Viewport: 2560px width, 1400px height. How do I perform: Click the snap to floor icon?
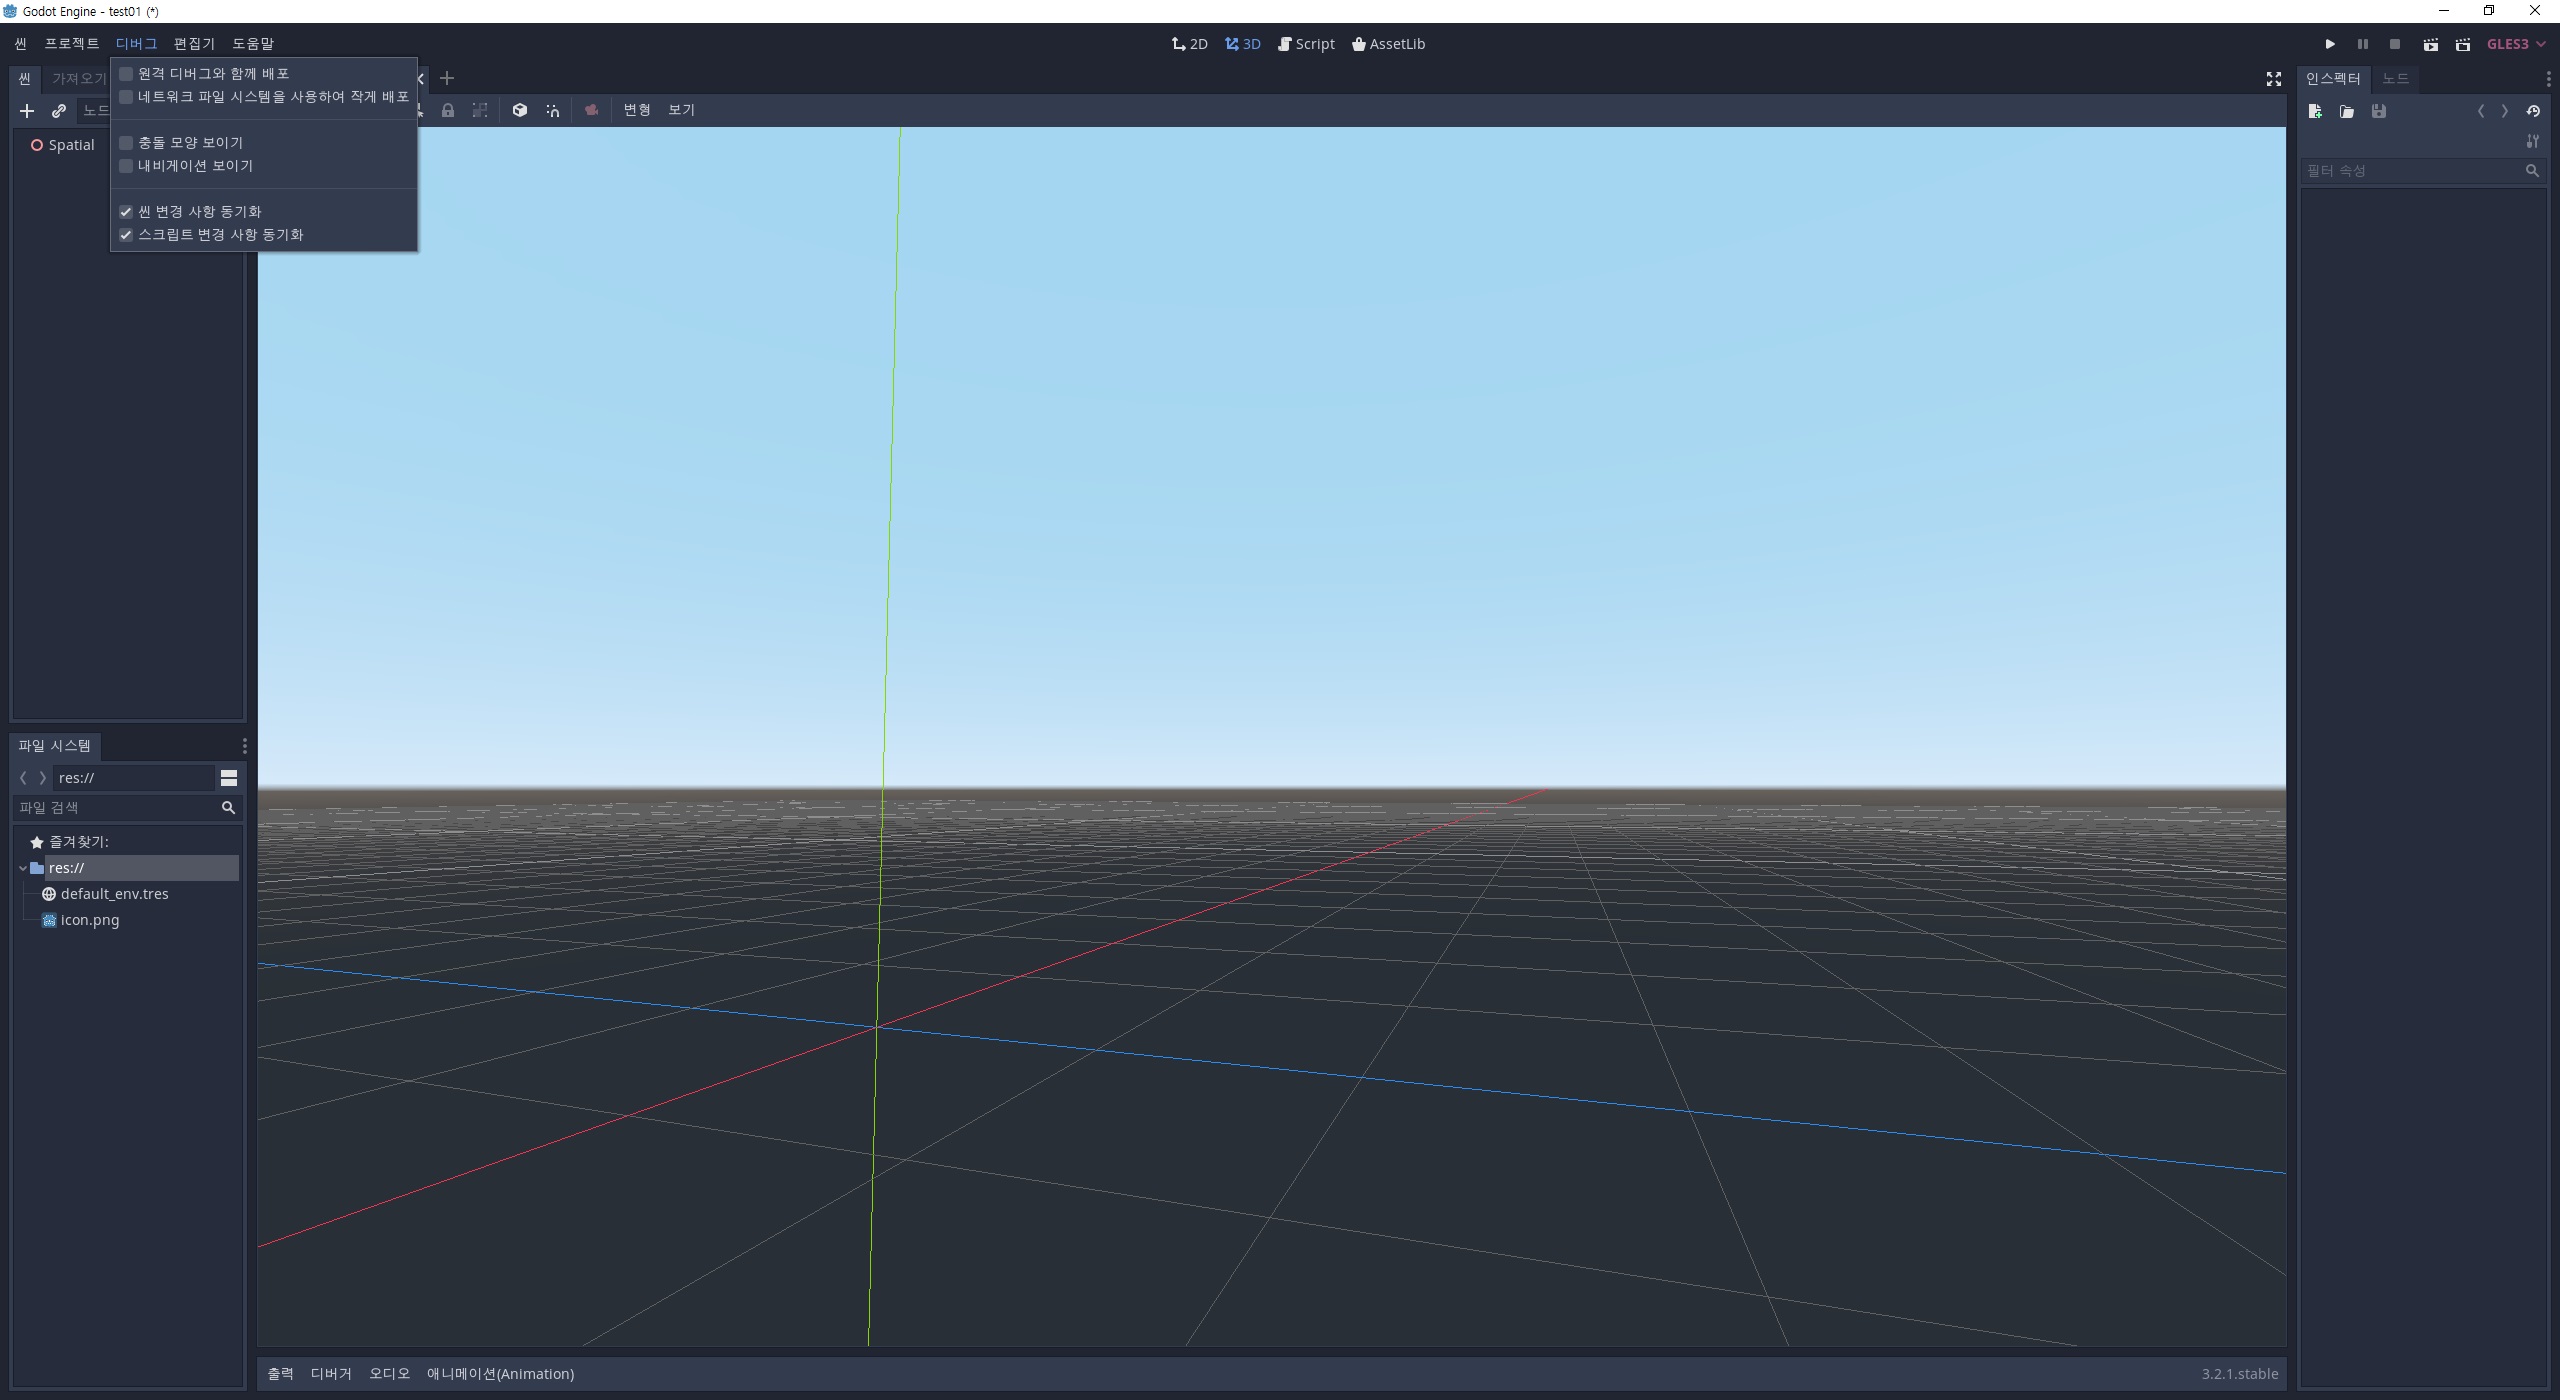click(x=553, y=110)
